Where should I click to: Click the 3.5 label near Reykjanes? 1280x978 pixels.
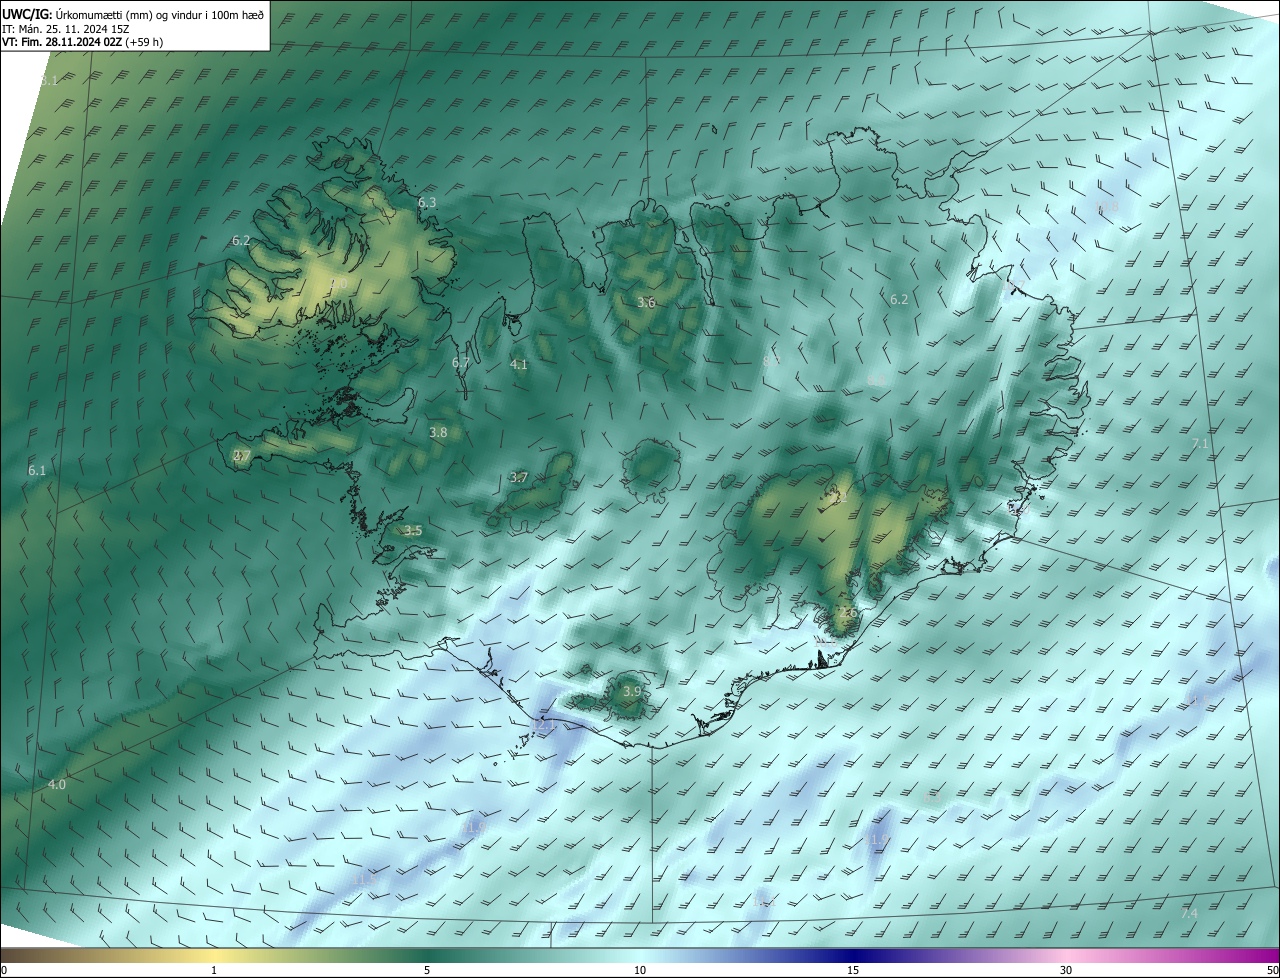pos(413,531)
